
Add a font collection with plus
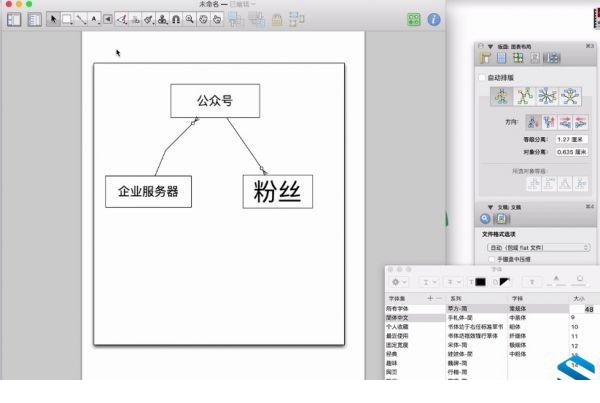coord(430,298)
